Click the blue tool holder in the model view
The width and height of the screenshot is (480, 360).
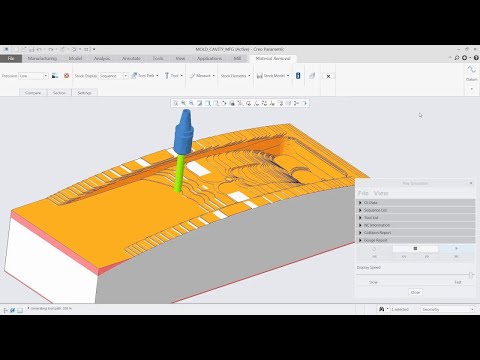tap(184, 133)
